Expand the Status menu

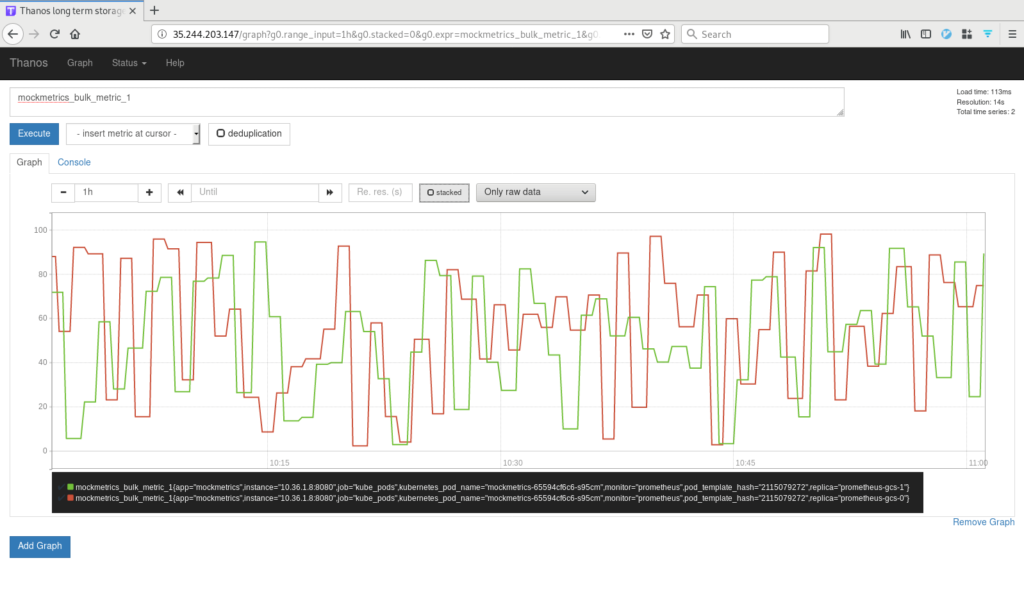tap(128, 62)
